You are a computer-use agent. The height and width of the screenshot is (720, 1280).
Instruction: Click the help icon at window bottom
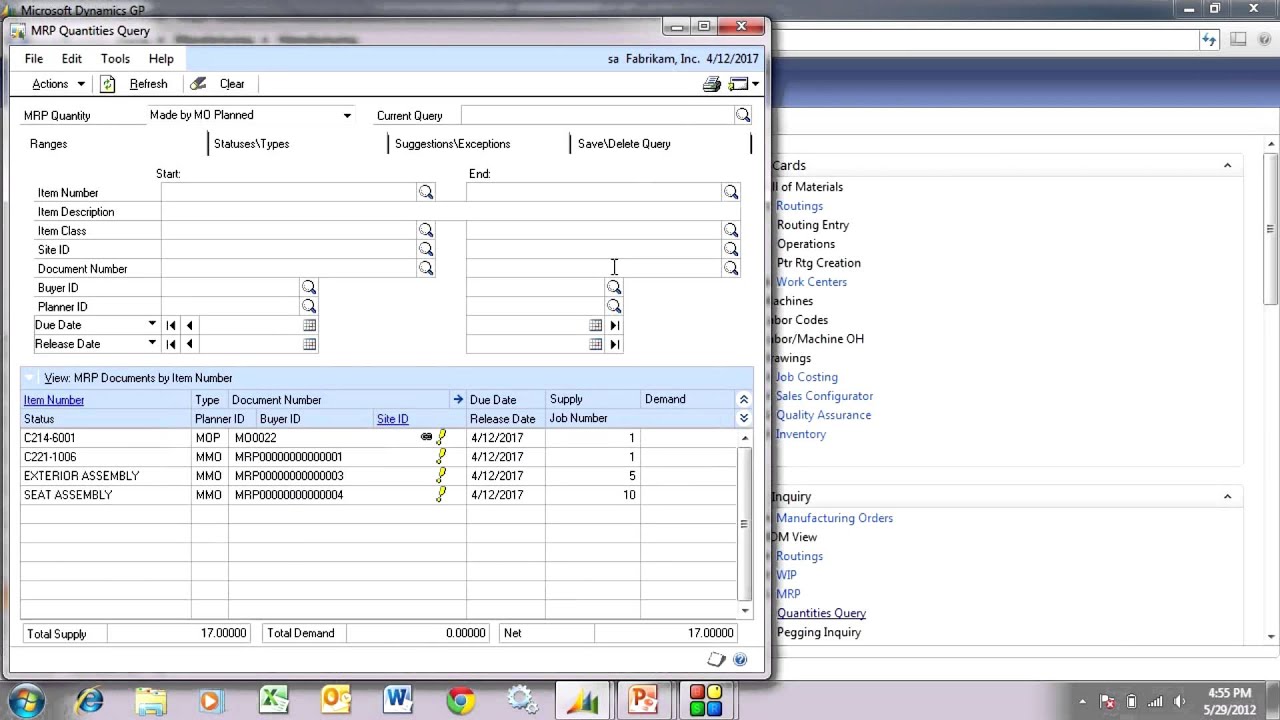[x=740, y=659]
